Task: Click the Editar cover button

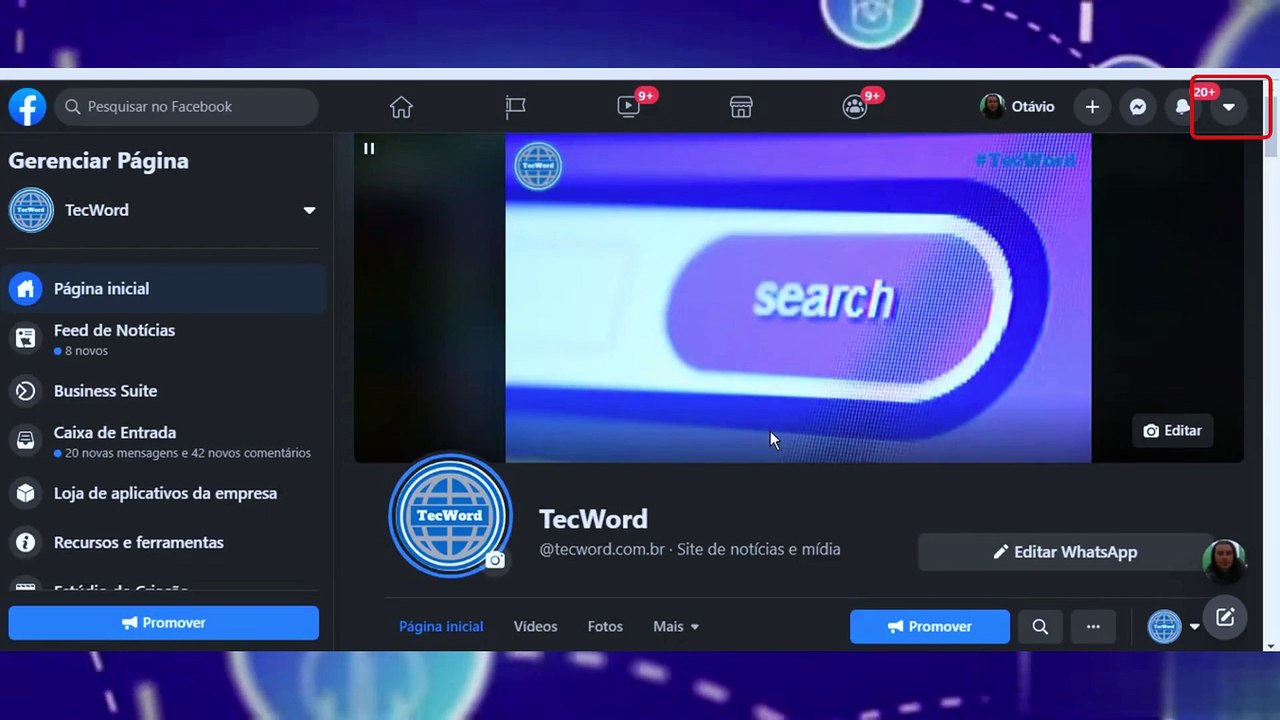Action: [x=1172, y=431]
